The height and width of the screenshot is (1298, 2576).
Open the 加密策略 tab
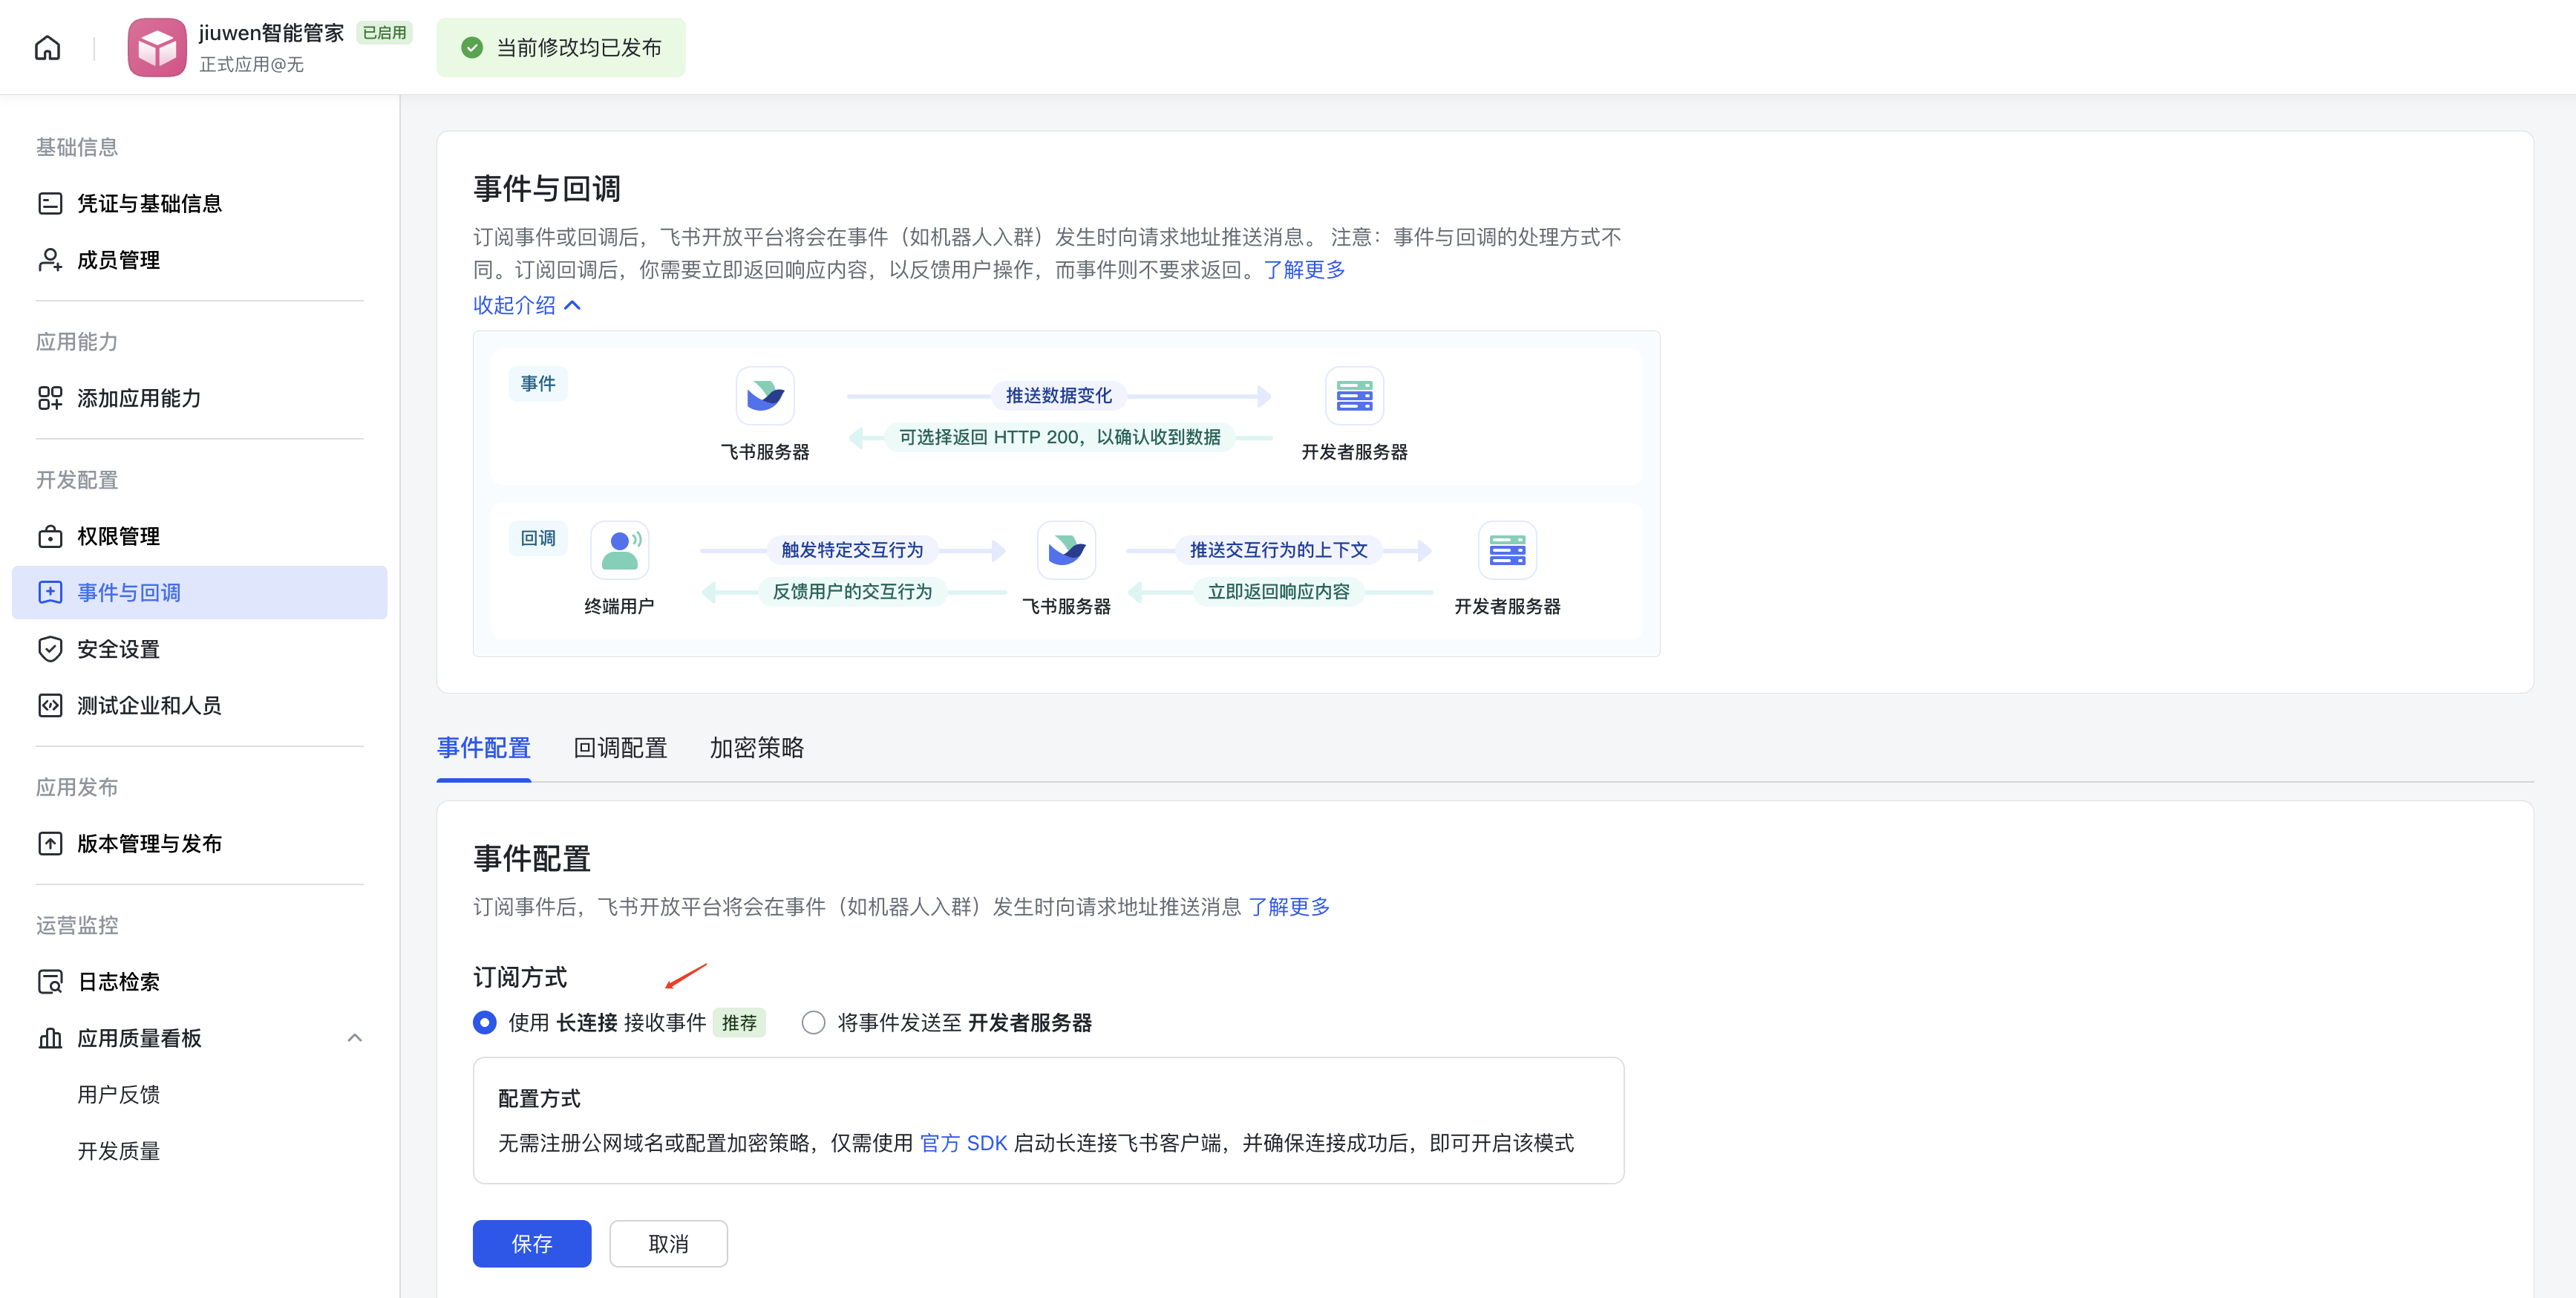[x=757, y=748]
